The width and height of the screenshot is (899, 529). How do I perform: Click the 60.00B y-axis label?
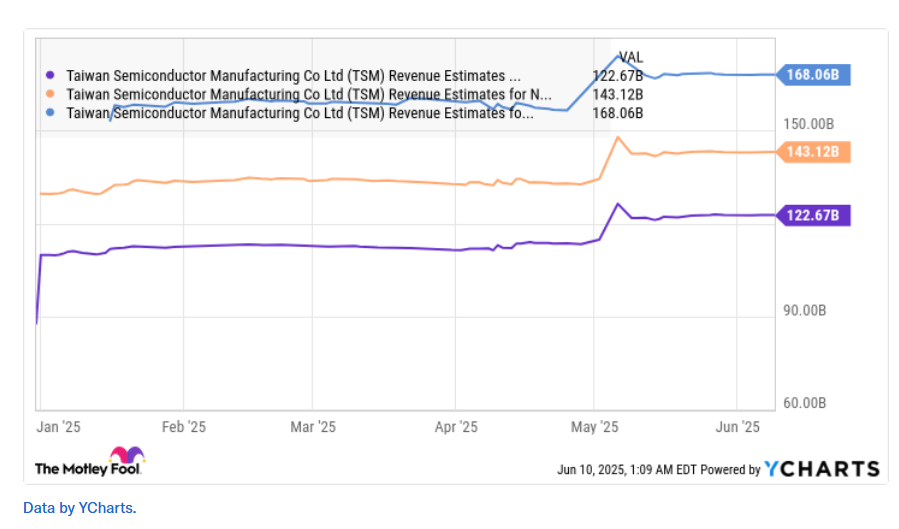[x=805, y=403]
